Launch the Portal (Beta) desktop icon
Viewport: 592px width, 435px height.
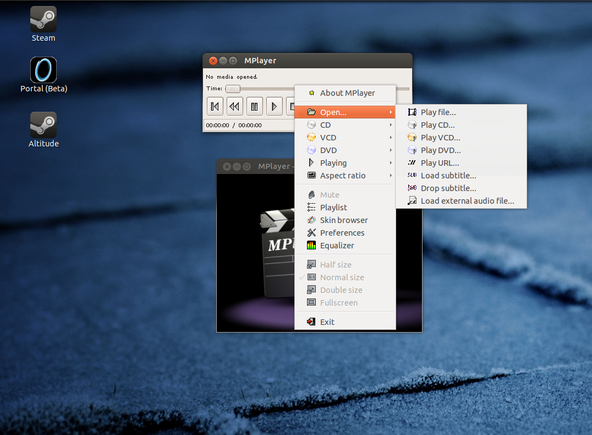click(43, 75)
